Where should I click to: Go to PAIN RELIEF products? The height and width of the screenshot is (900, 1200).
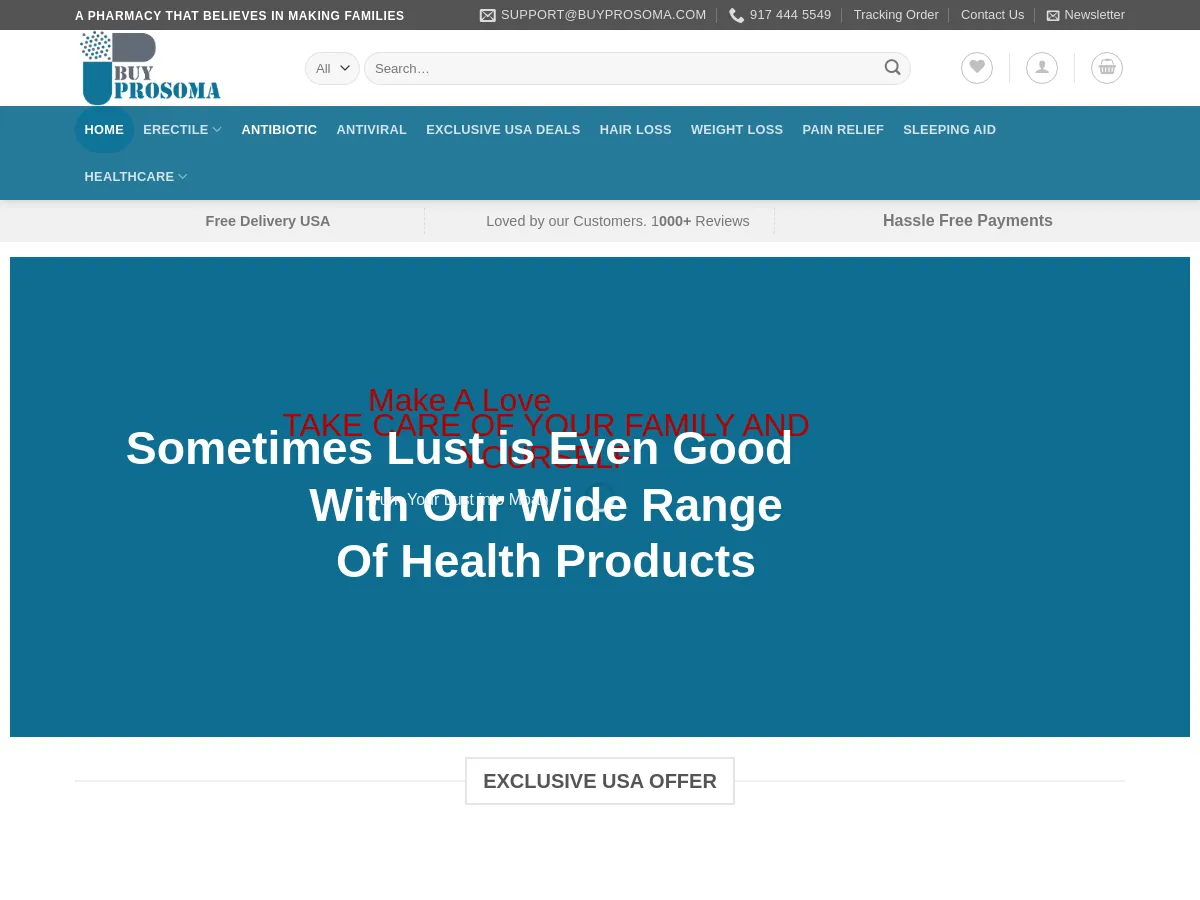[843, 129]
